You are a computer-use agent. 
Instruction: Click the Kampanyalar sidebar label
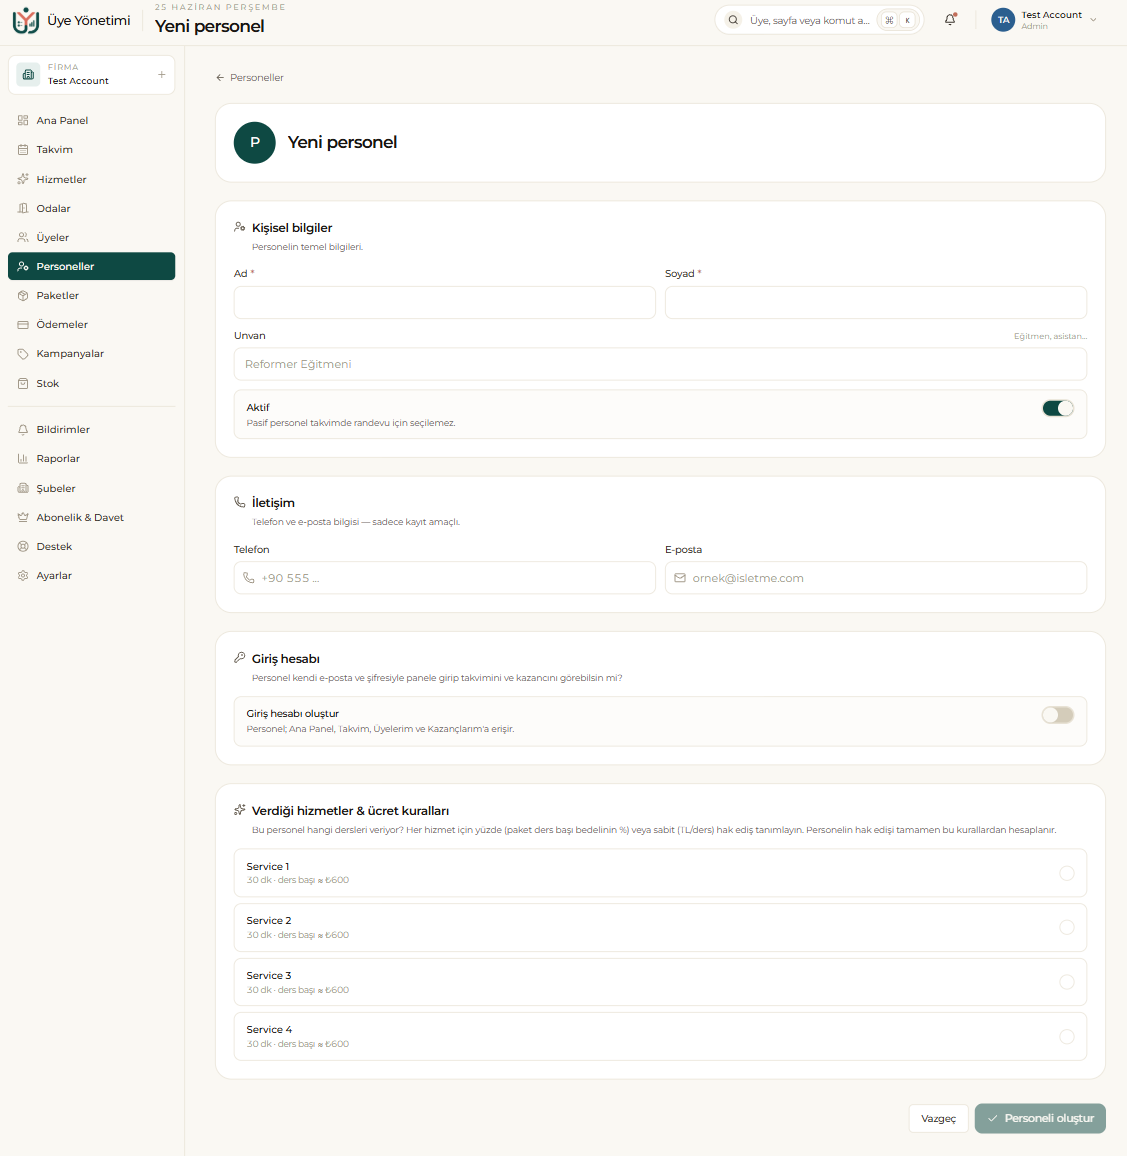coord(70,354)
